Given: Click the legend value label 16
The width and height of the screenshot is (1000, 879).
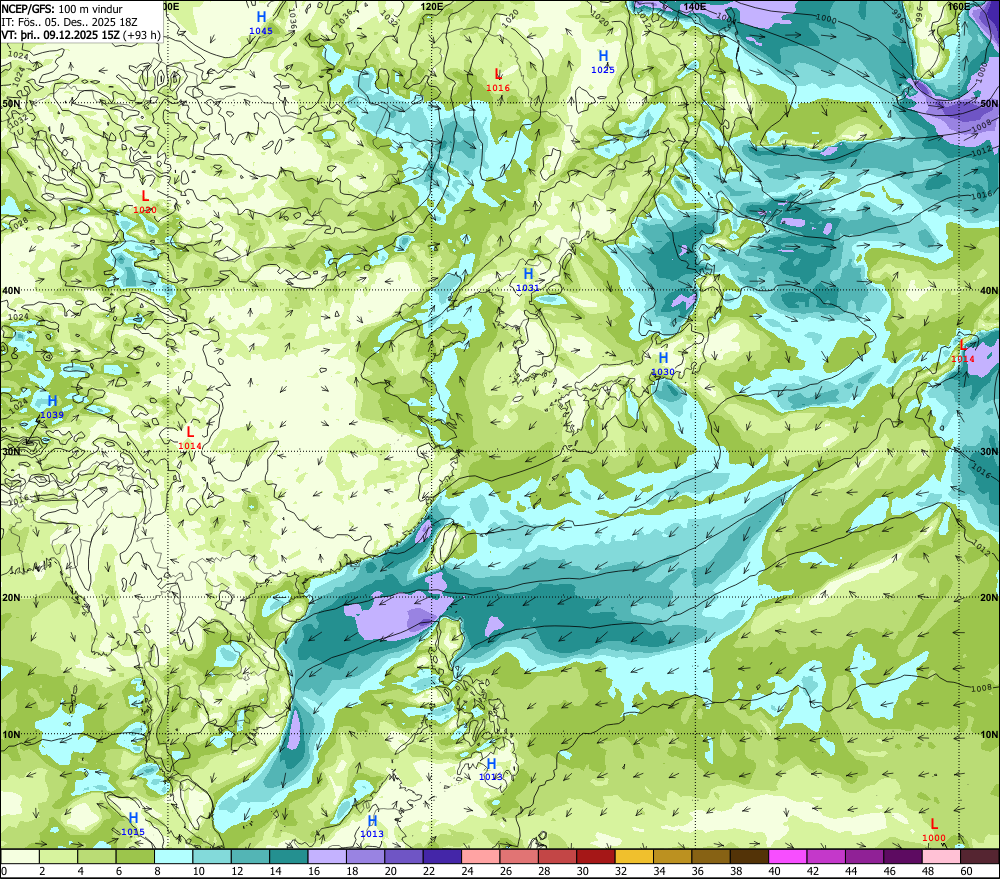Looking at the screenshot, I should tap(313, 871).
